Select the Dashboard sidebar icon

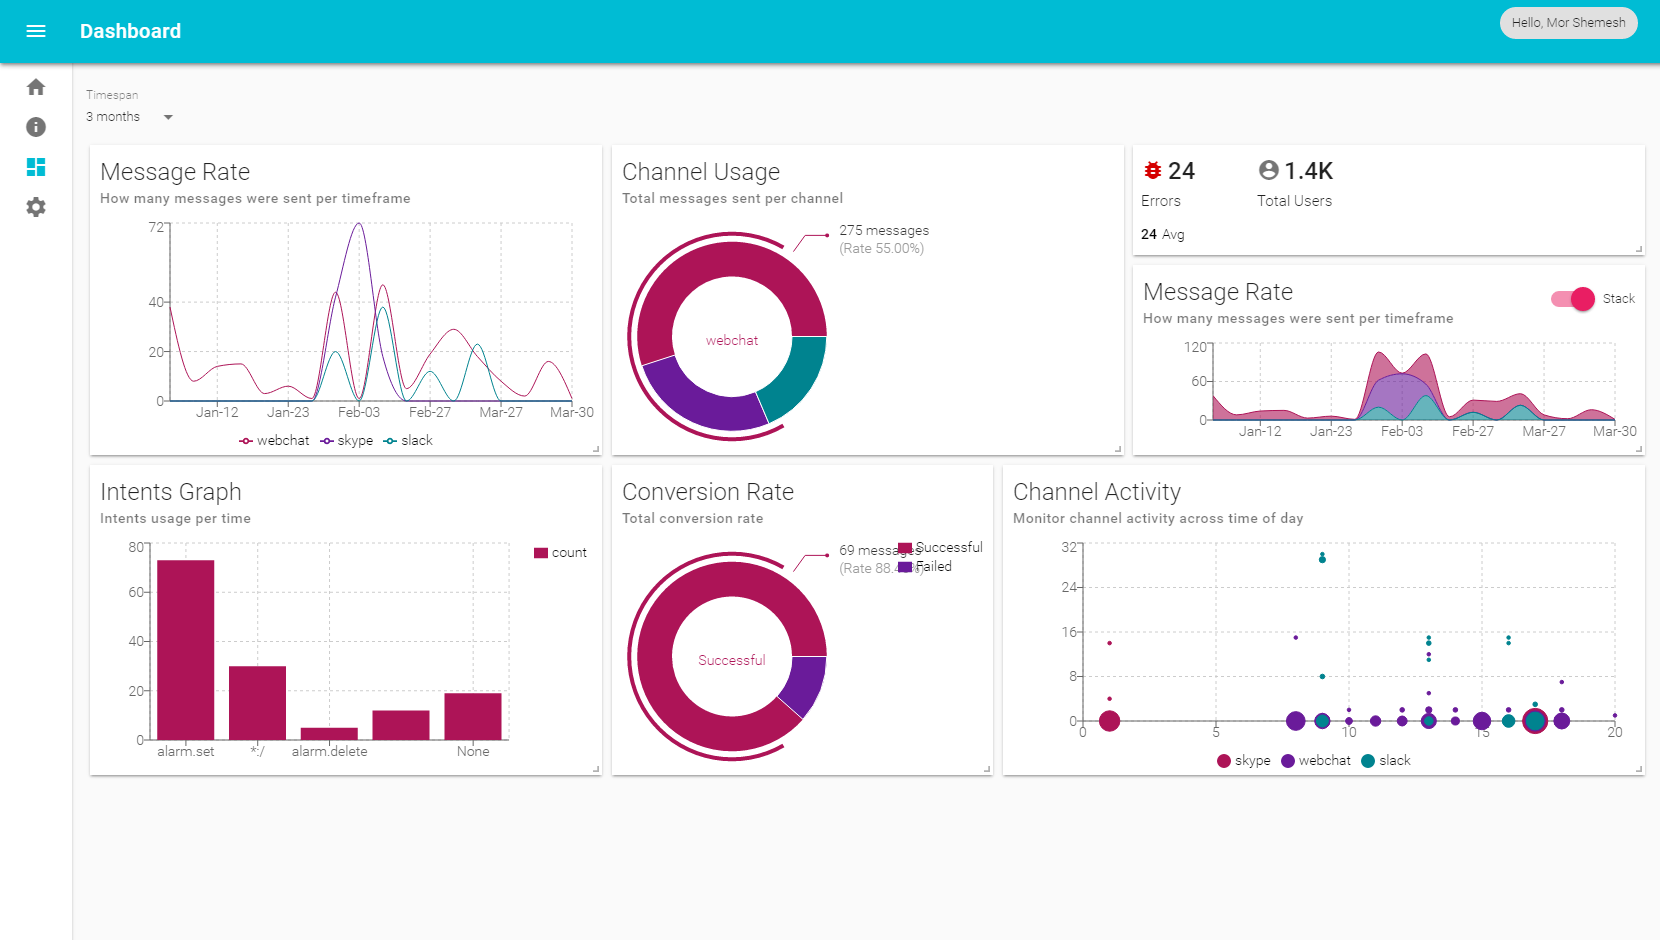coord(36,167)
